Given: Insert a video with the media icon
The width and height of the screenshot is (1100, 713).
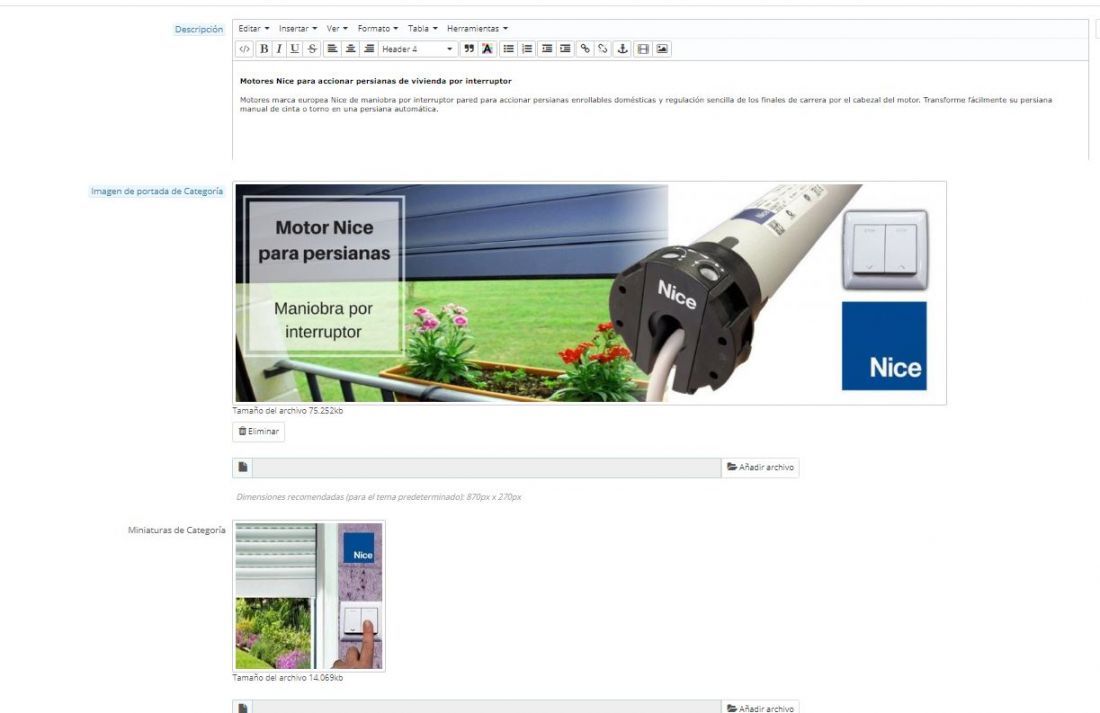Looking at the screenshot, I should point(643,49).
